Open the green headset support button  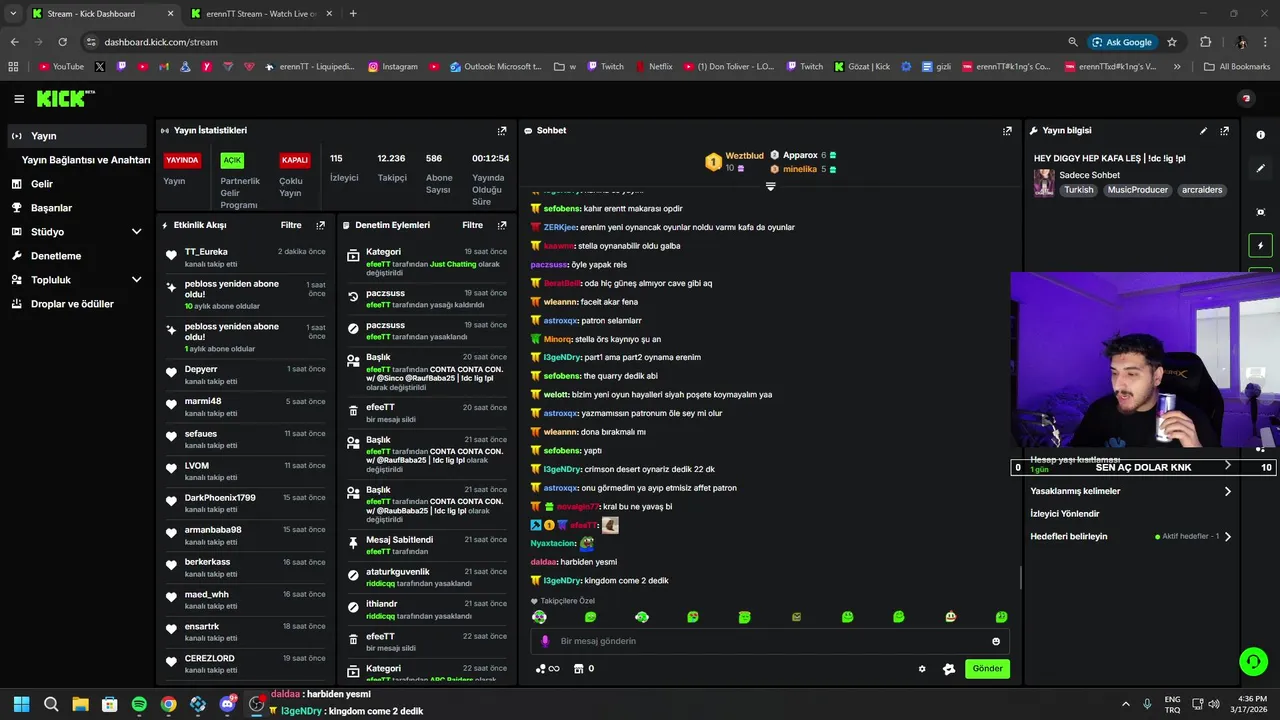1253,661
